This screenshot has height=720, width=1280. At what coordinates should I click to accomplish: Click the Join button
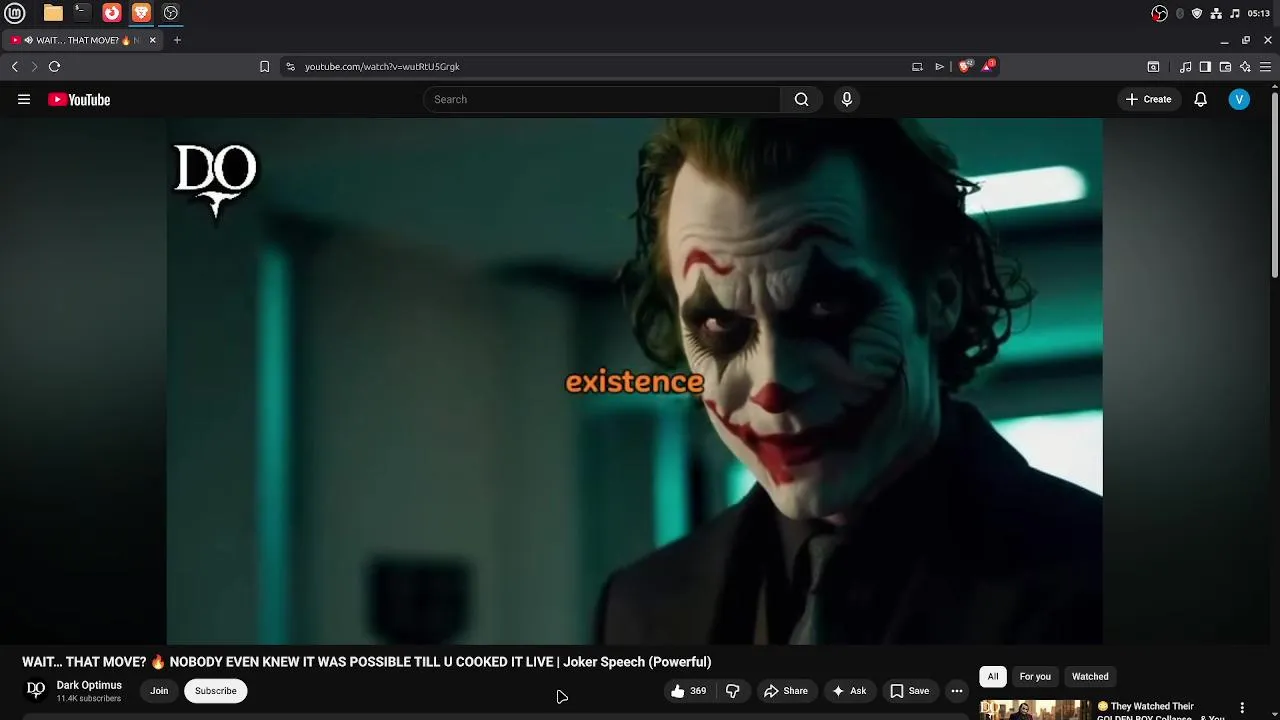coord(159,691)
